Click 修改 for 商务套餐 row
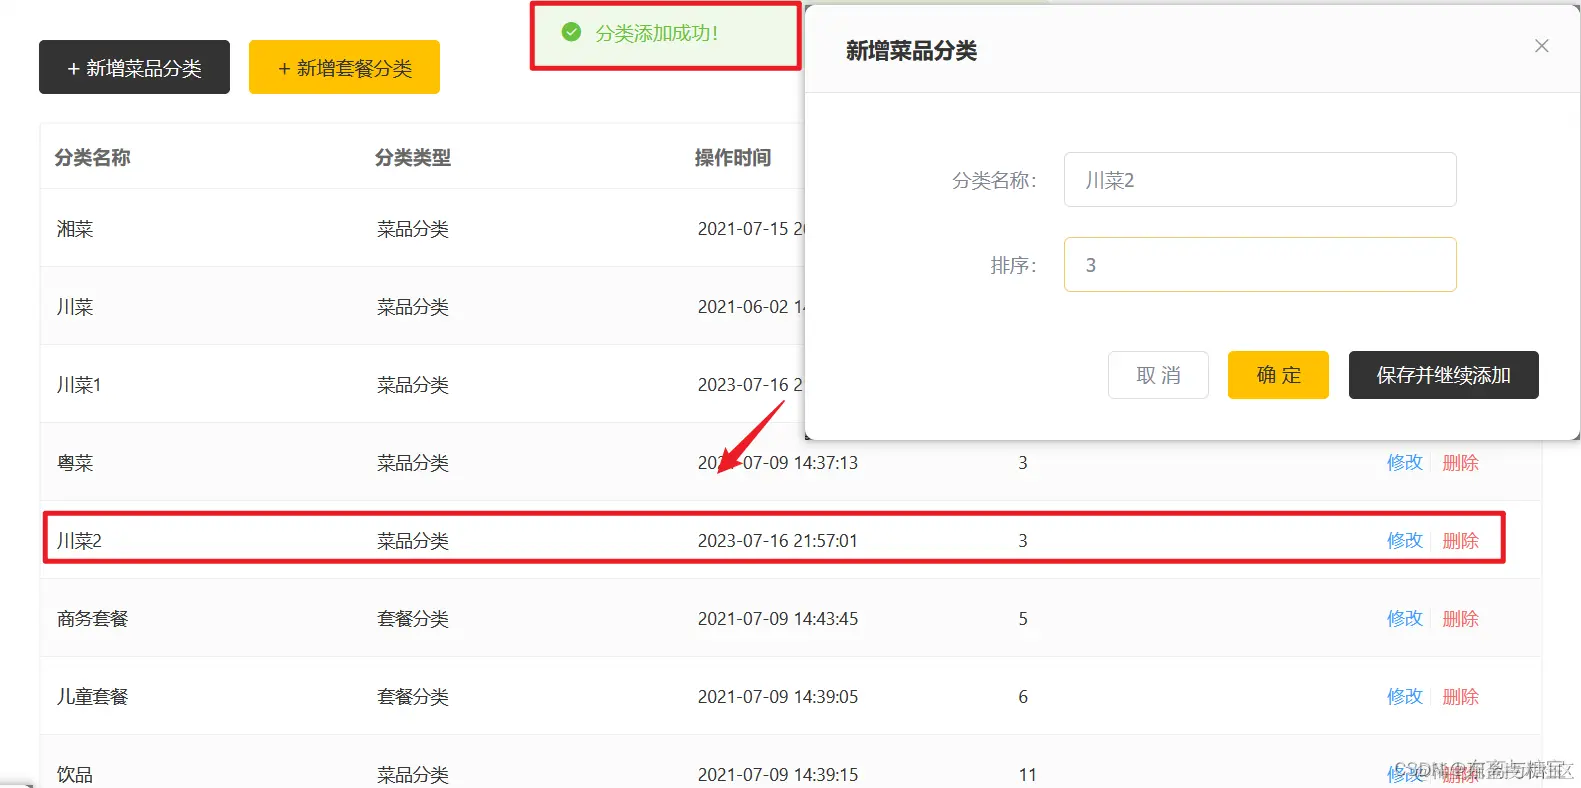This screenshot has height=788, width=1581. click(1404, 619)
